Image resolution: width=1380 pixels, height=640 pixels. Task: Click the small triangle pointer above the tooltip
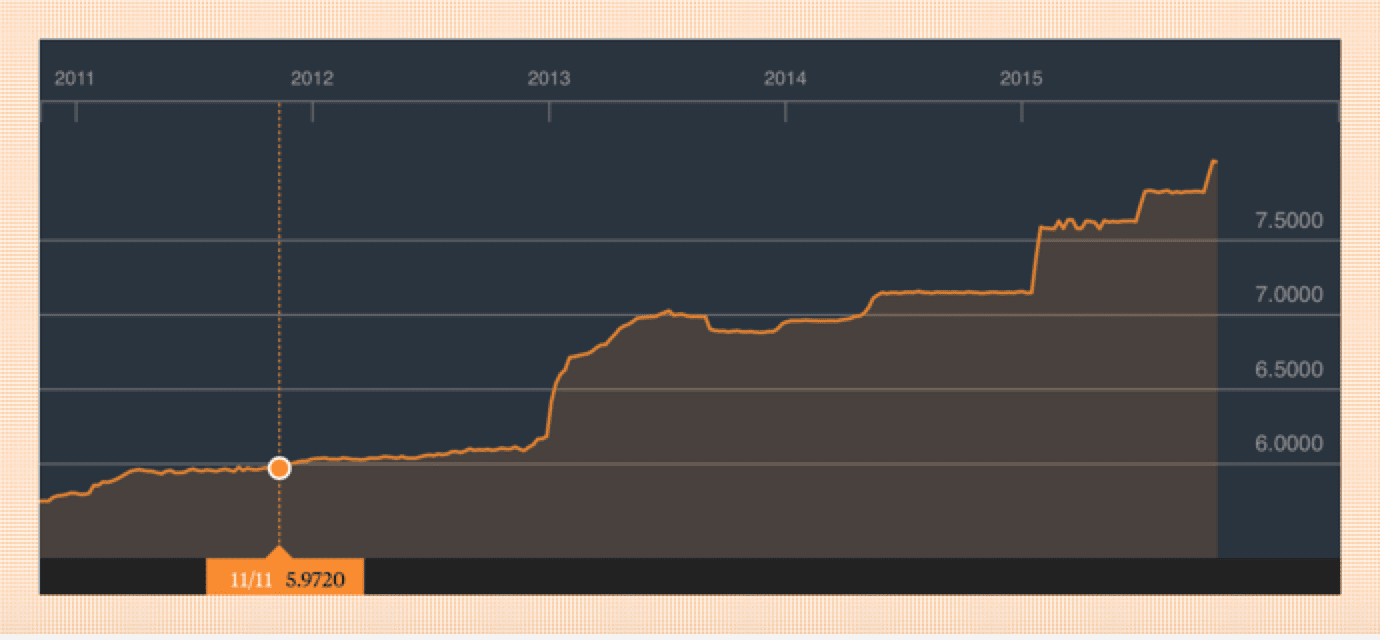coord(279,553)
